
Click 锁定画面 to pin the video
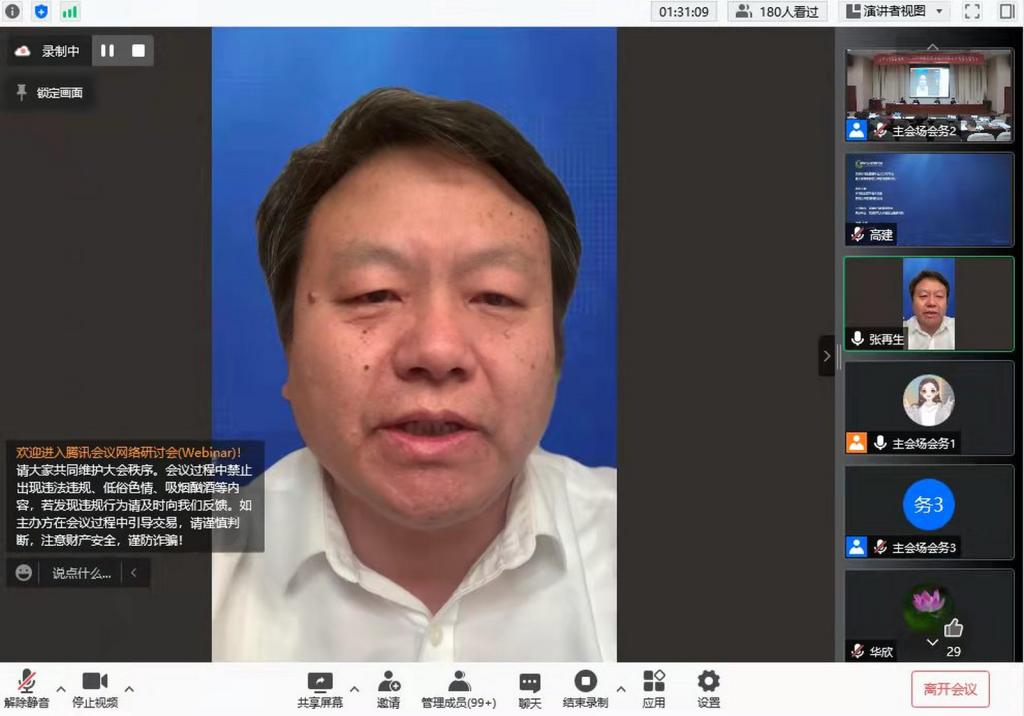[x=50, y=93]
